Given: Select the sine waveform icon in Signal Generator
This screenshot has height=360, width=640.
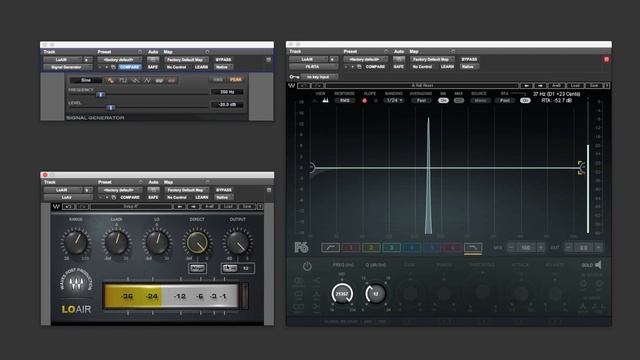Looking at the screenshot, I should (x=111, y=80).
